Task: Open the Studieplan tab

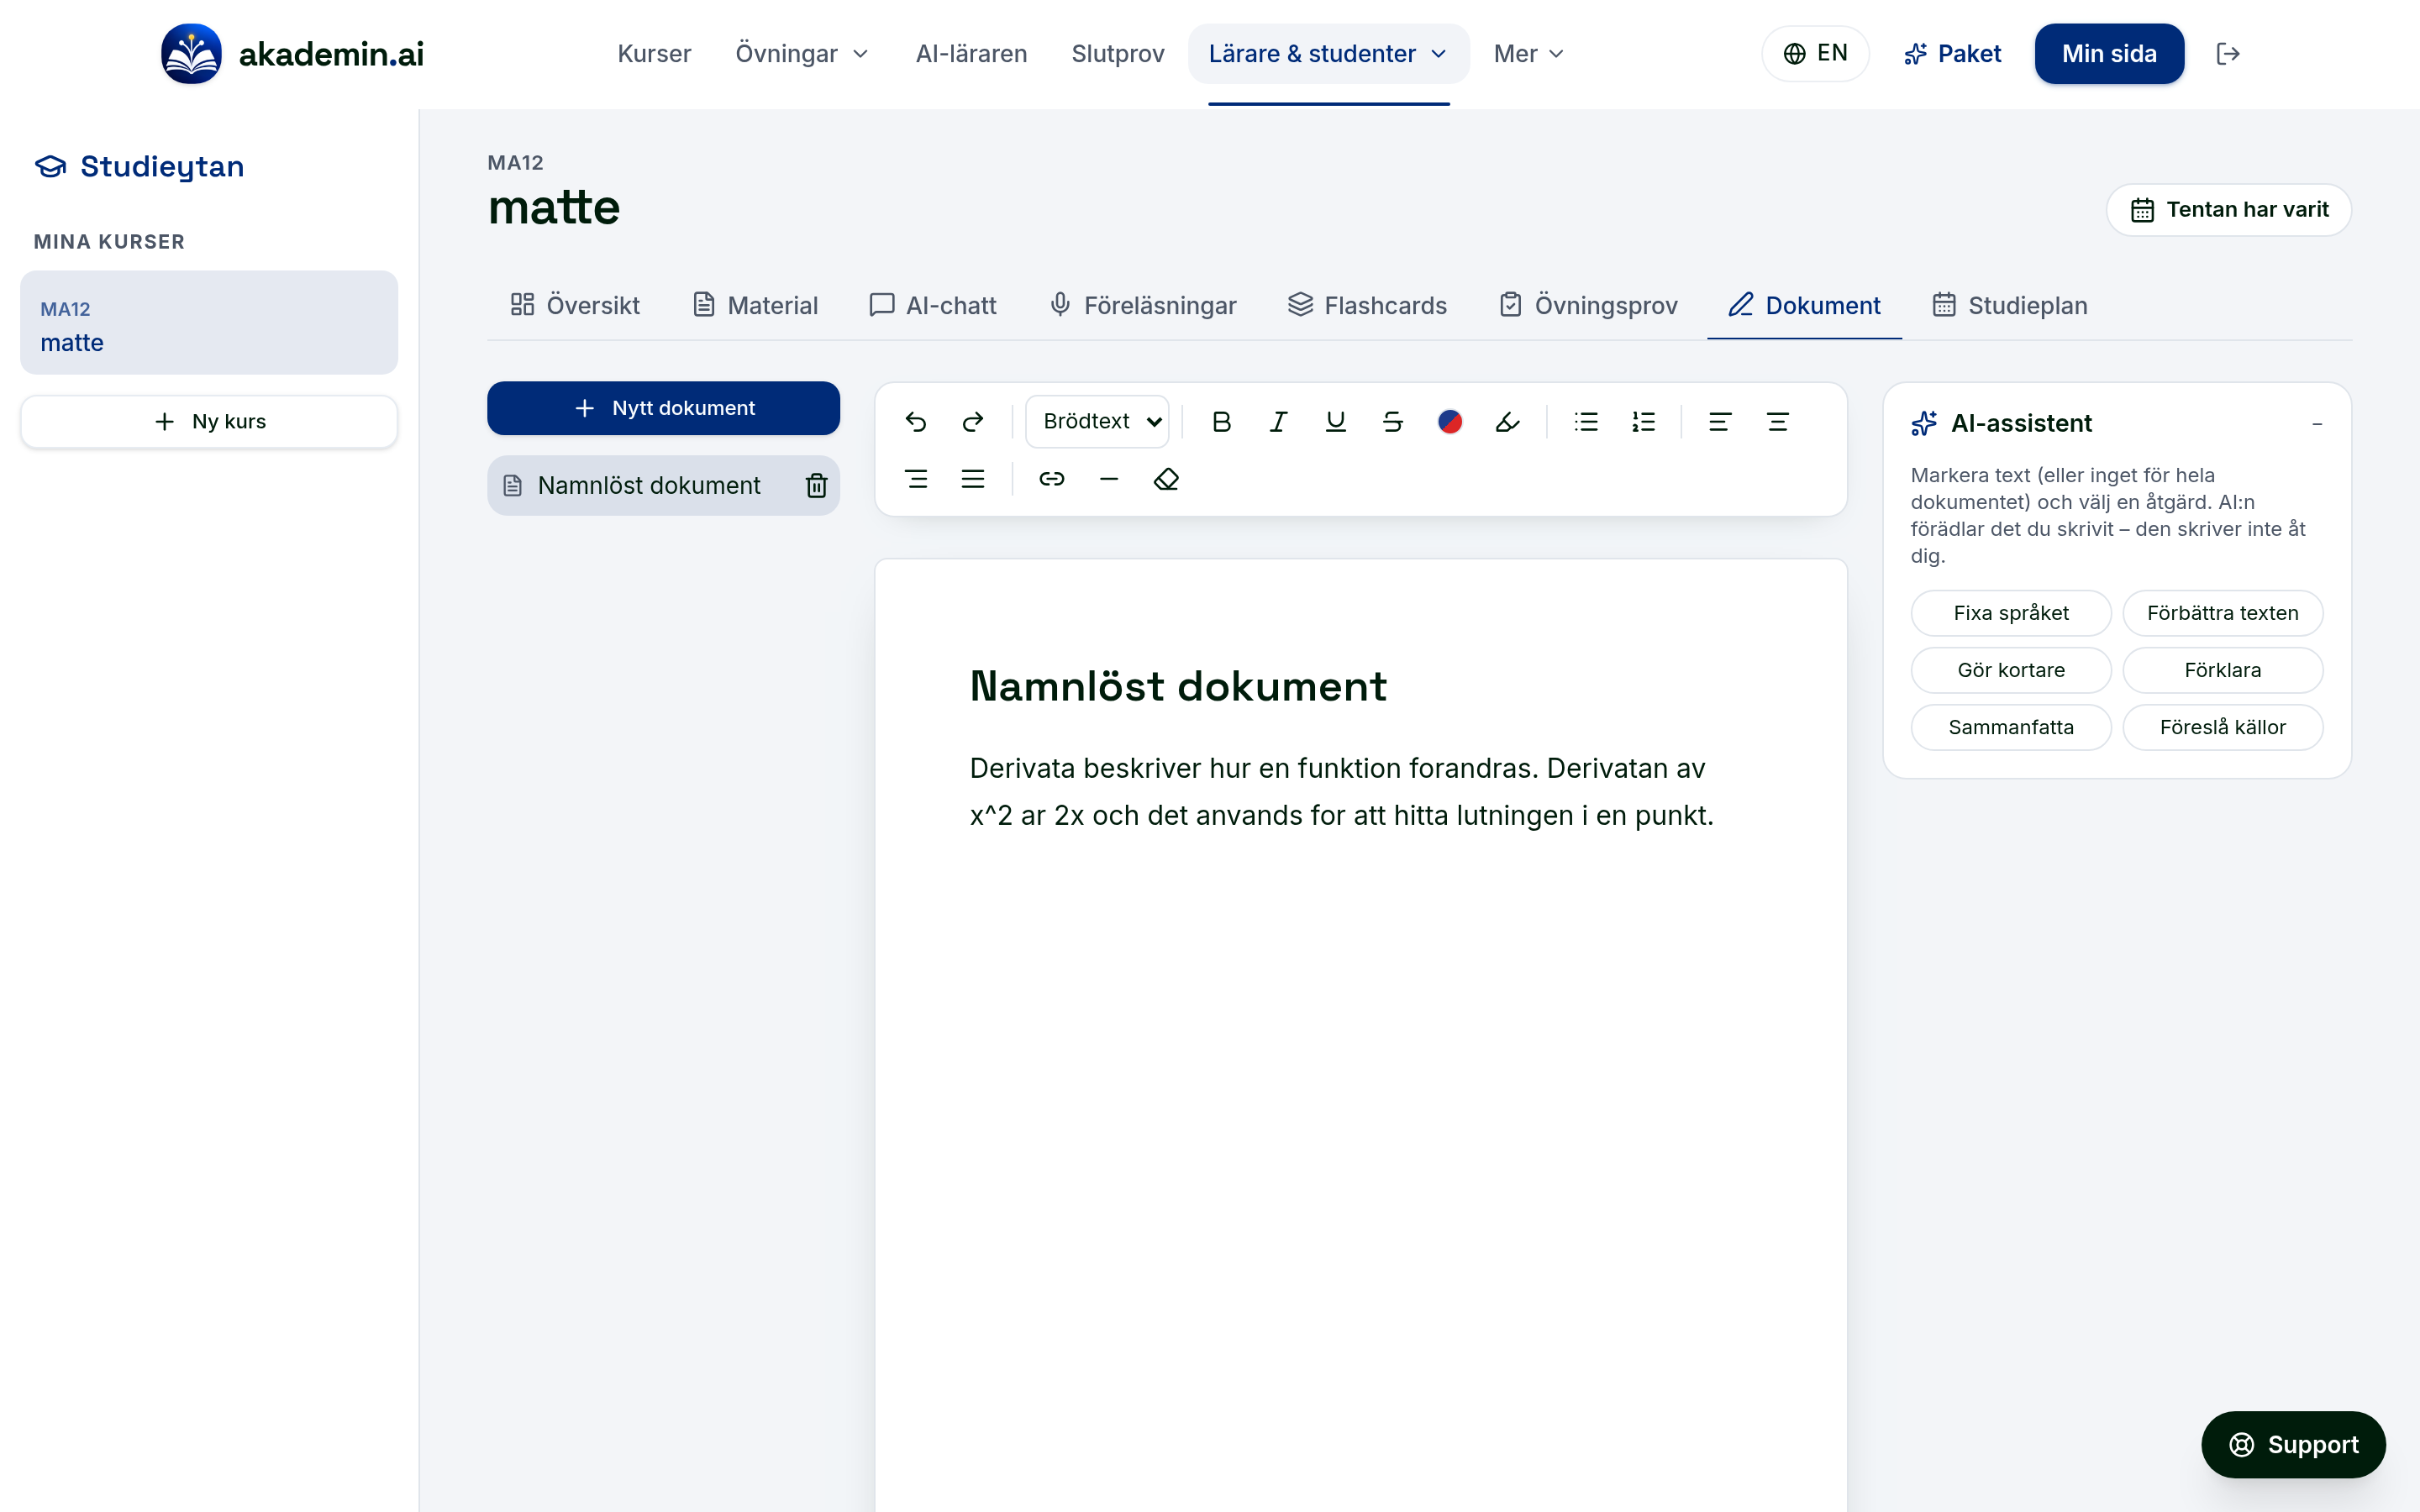Action: [x=2009, y=305]
